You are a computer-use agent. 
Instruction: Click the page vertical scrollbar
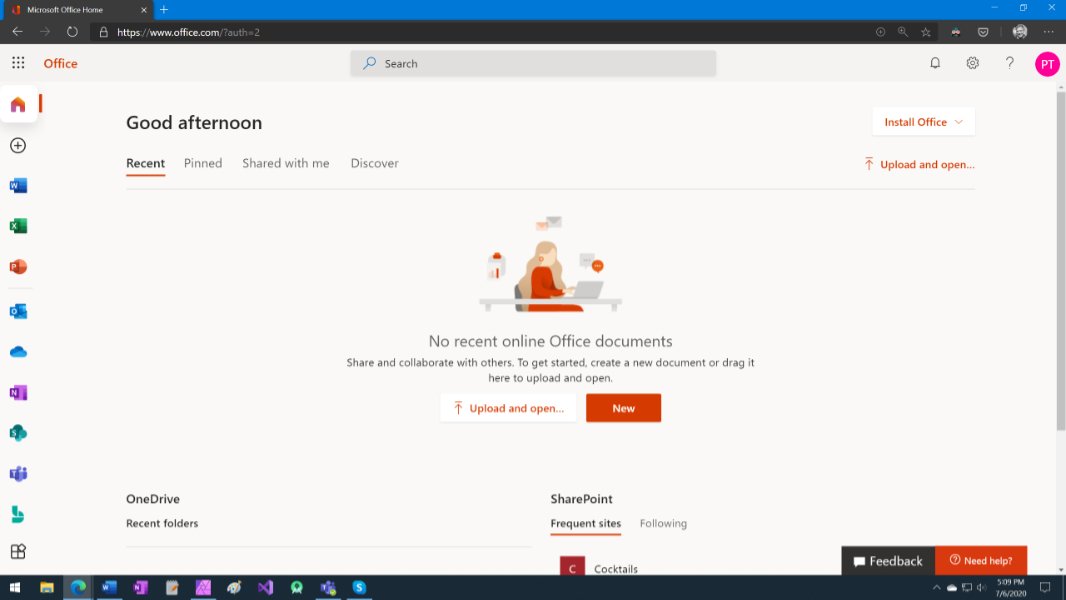coord(1061,261)
